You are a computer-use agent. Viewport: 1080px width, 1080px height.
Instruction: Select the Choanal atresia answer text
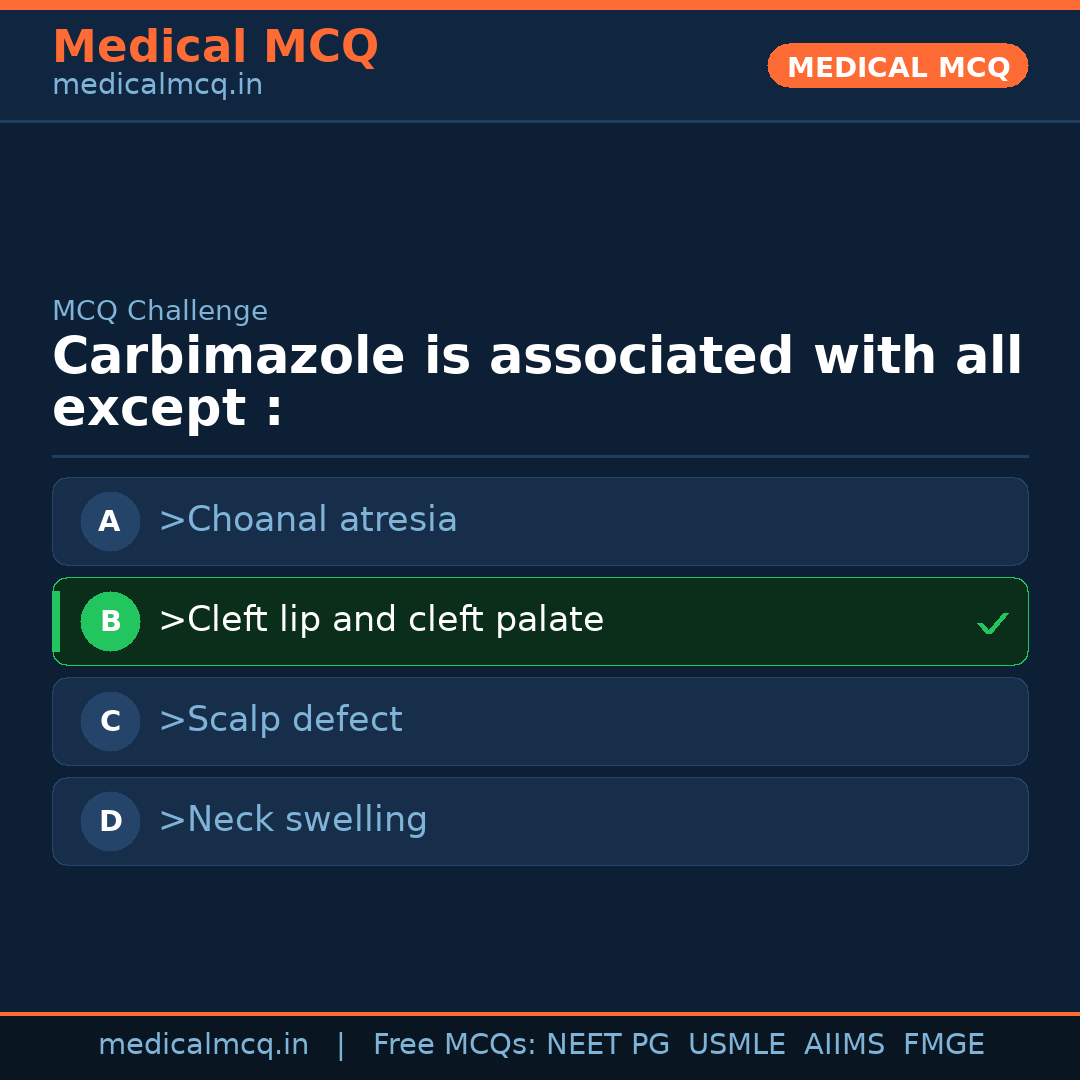click(308, 520)
